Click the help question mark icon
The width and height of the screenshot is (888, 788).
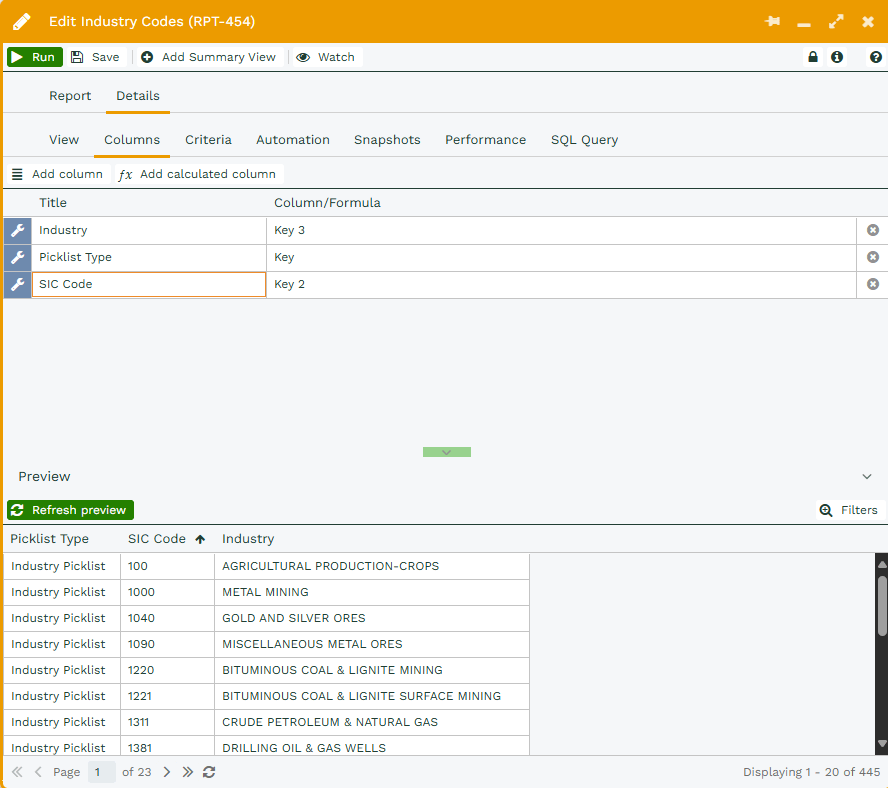pyautogui.click(x=875, y=57)
